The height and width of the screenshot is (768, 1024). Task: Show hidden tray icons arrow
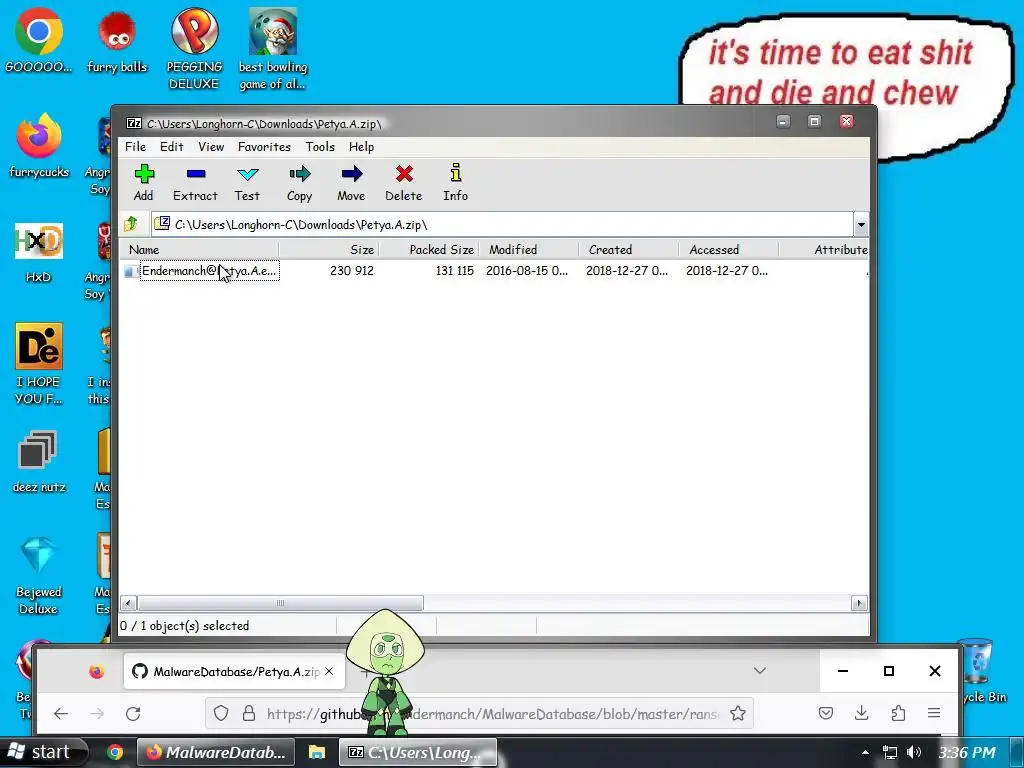(x=865, y=752)
